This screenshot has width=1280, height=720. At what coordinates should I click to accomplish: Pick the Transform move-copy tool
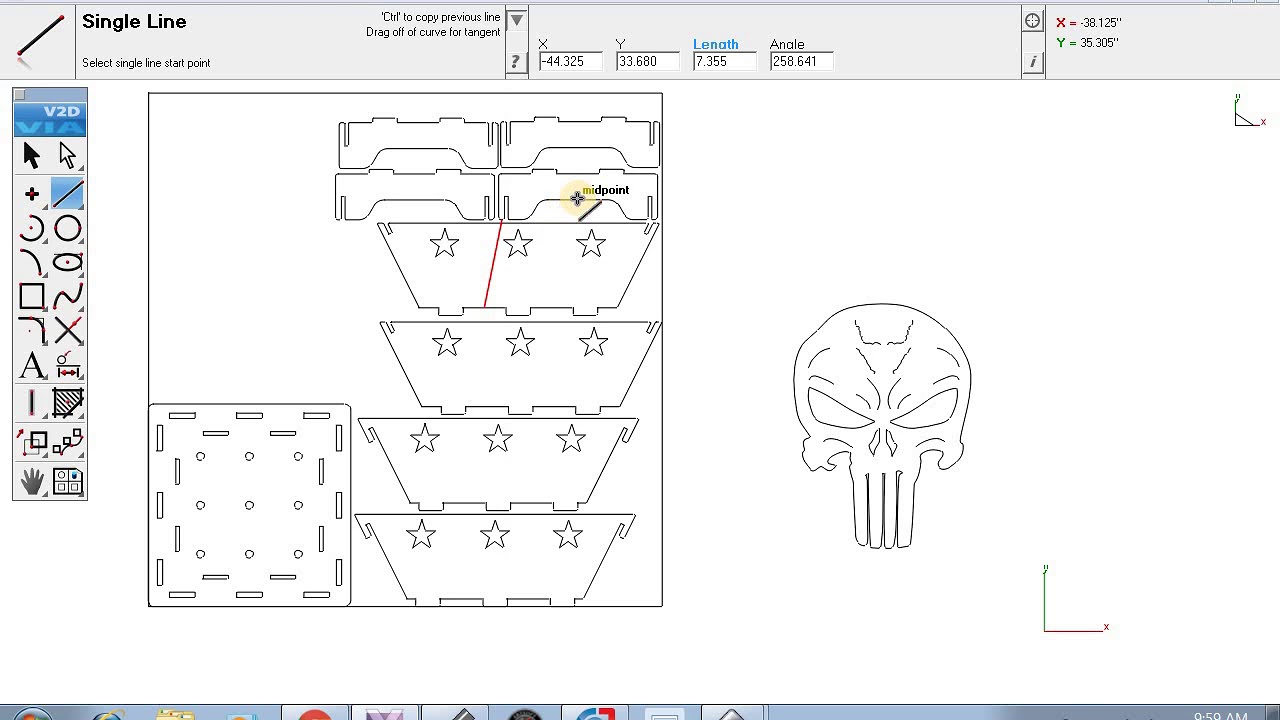pyautogui.click(x=31, y=442)
